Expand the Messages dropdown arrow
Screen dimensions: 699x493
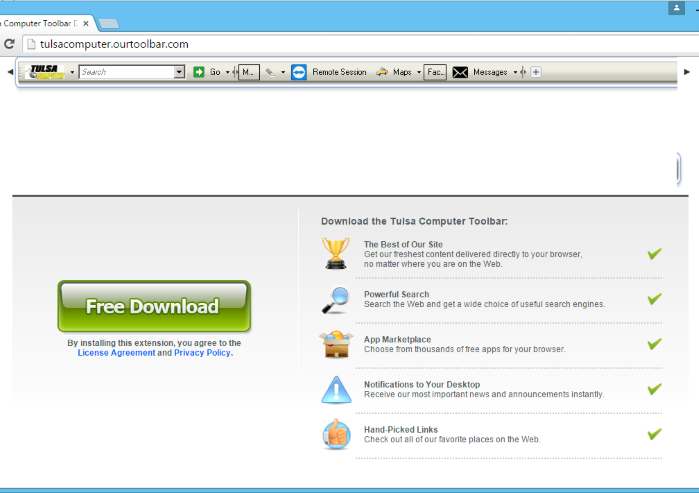(x=516, y=72)
